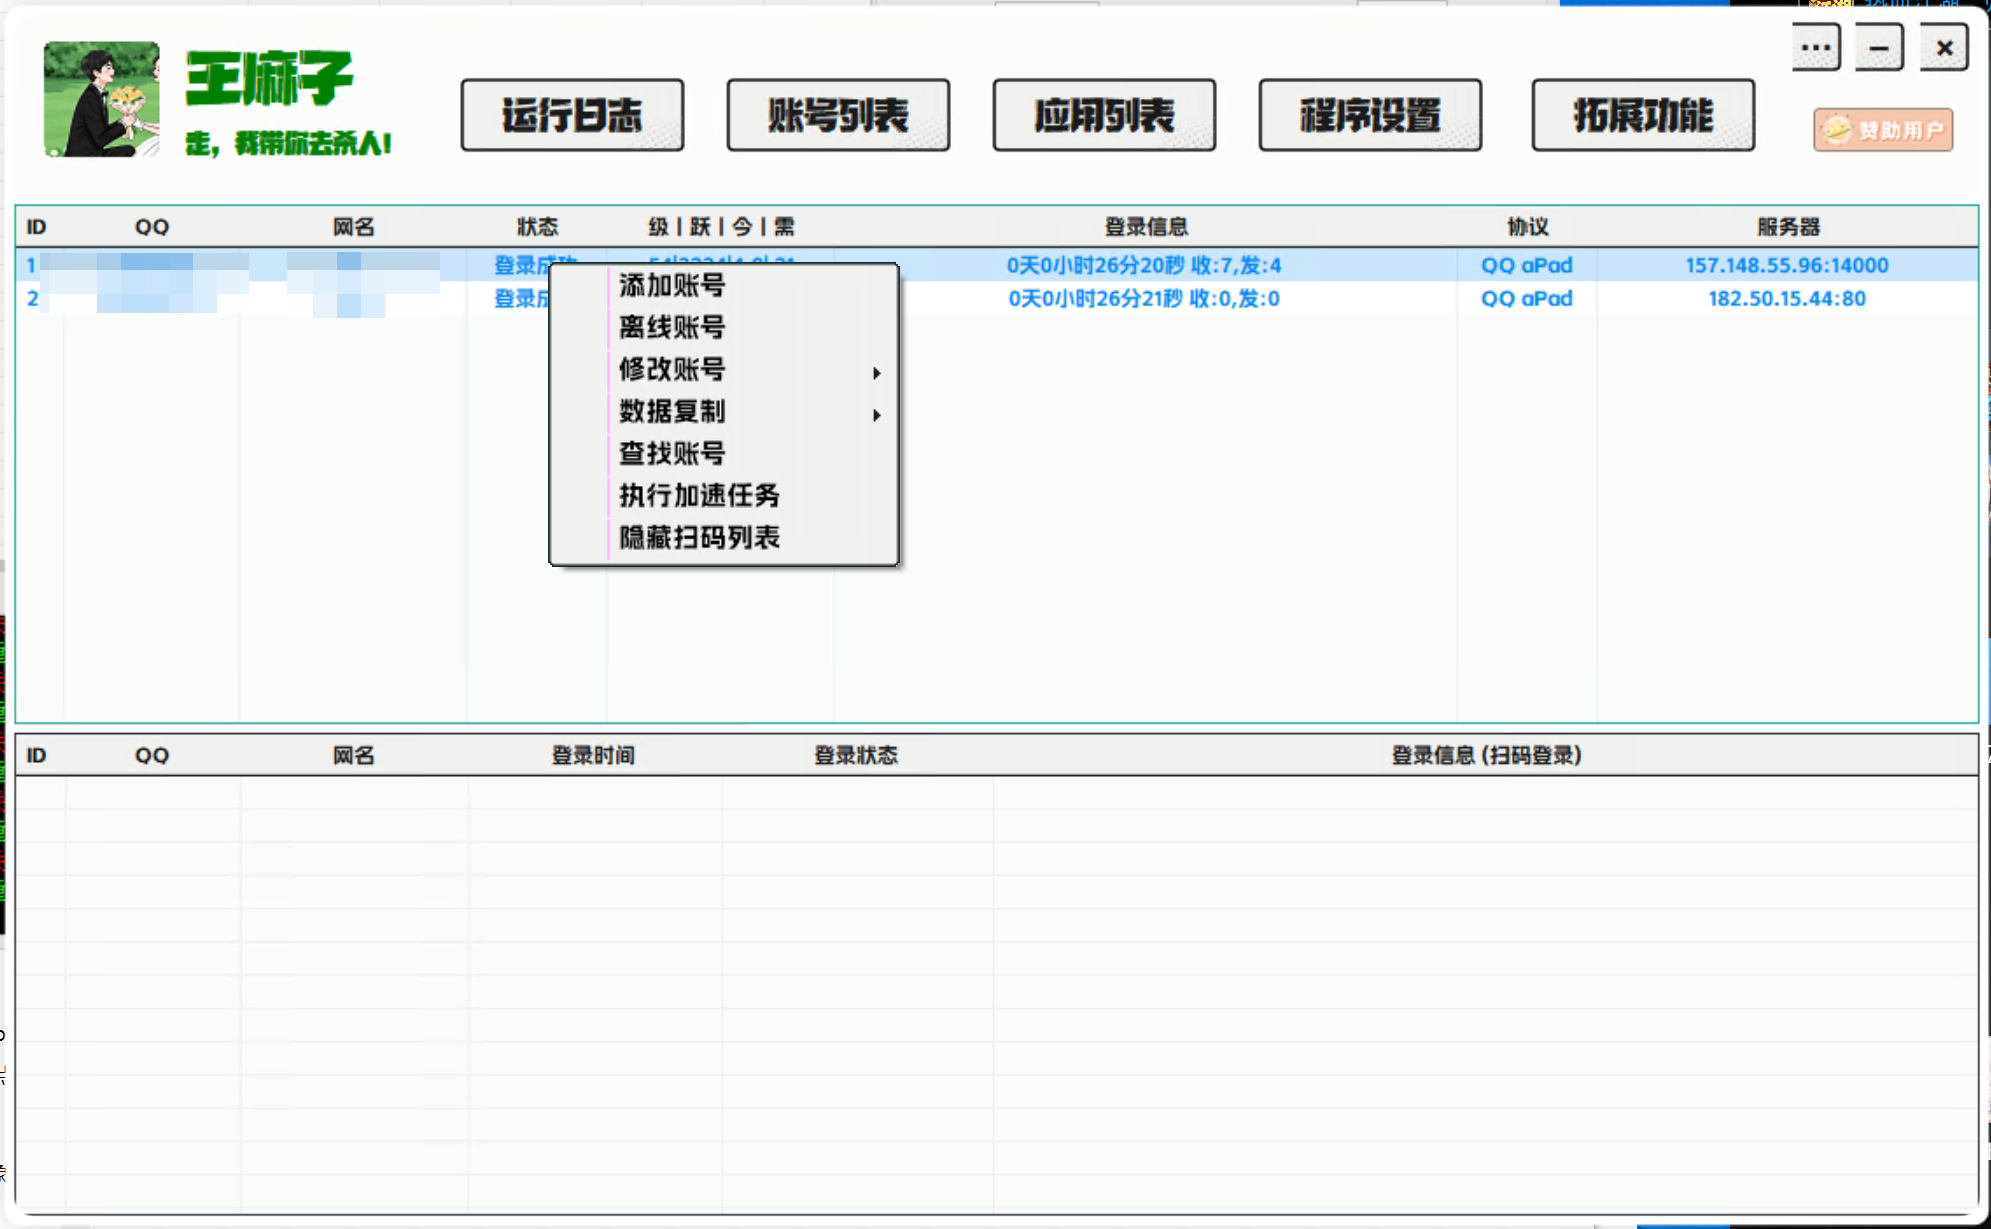Run 执行加速任务 from the context menu
Viewport: 1991px width, 1229px height.
(699, 496)
